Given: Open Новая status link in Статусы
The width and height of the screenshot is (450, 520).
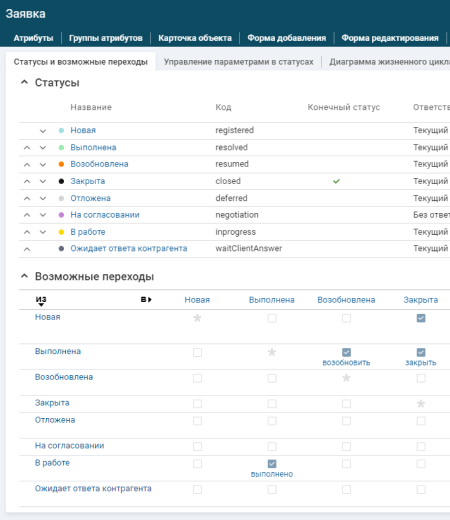Looking at the screenshot, I should [83, 130].
